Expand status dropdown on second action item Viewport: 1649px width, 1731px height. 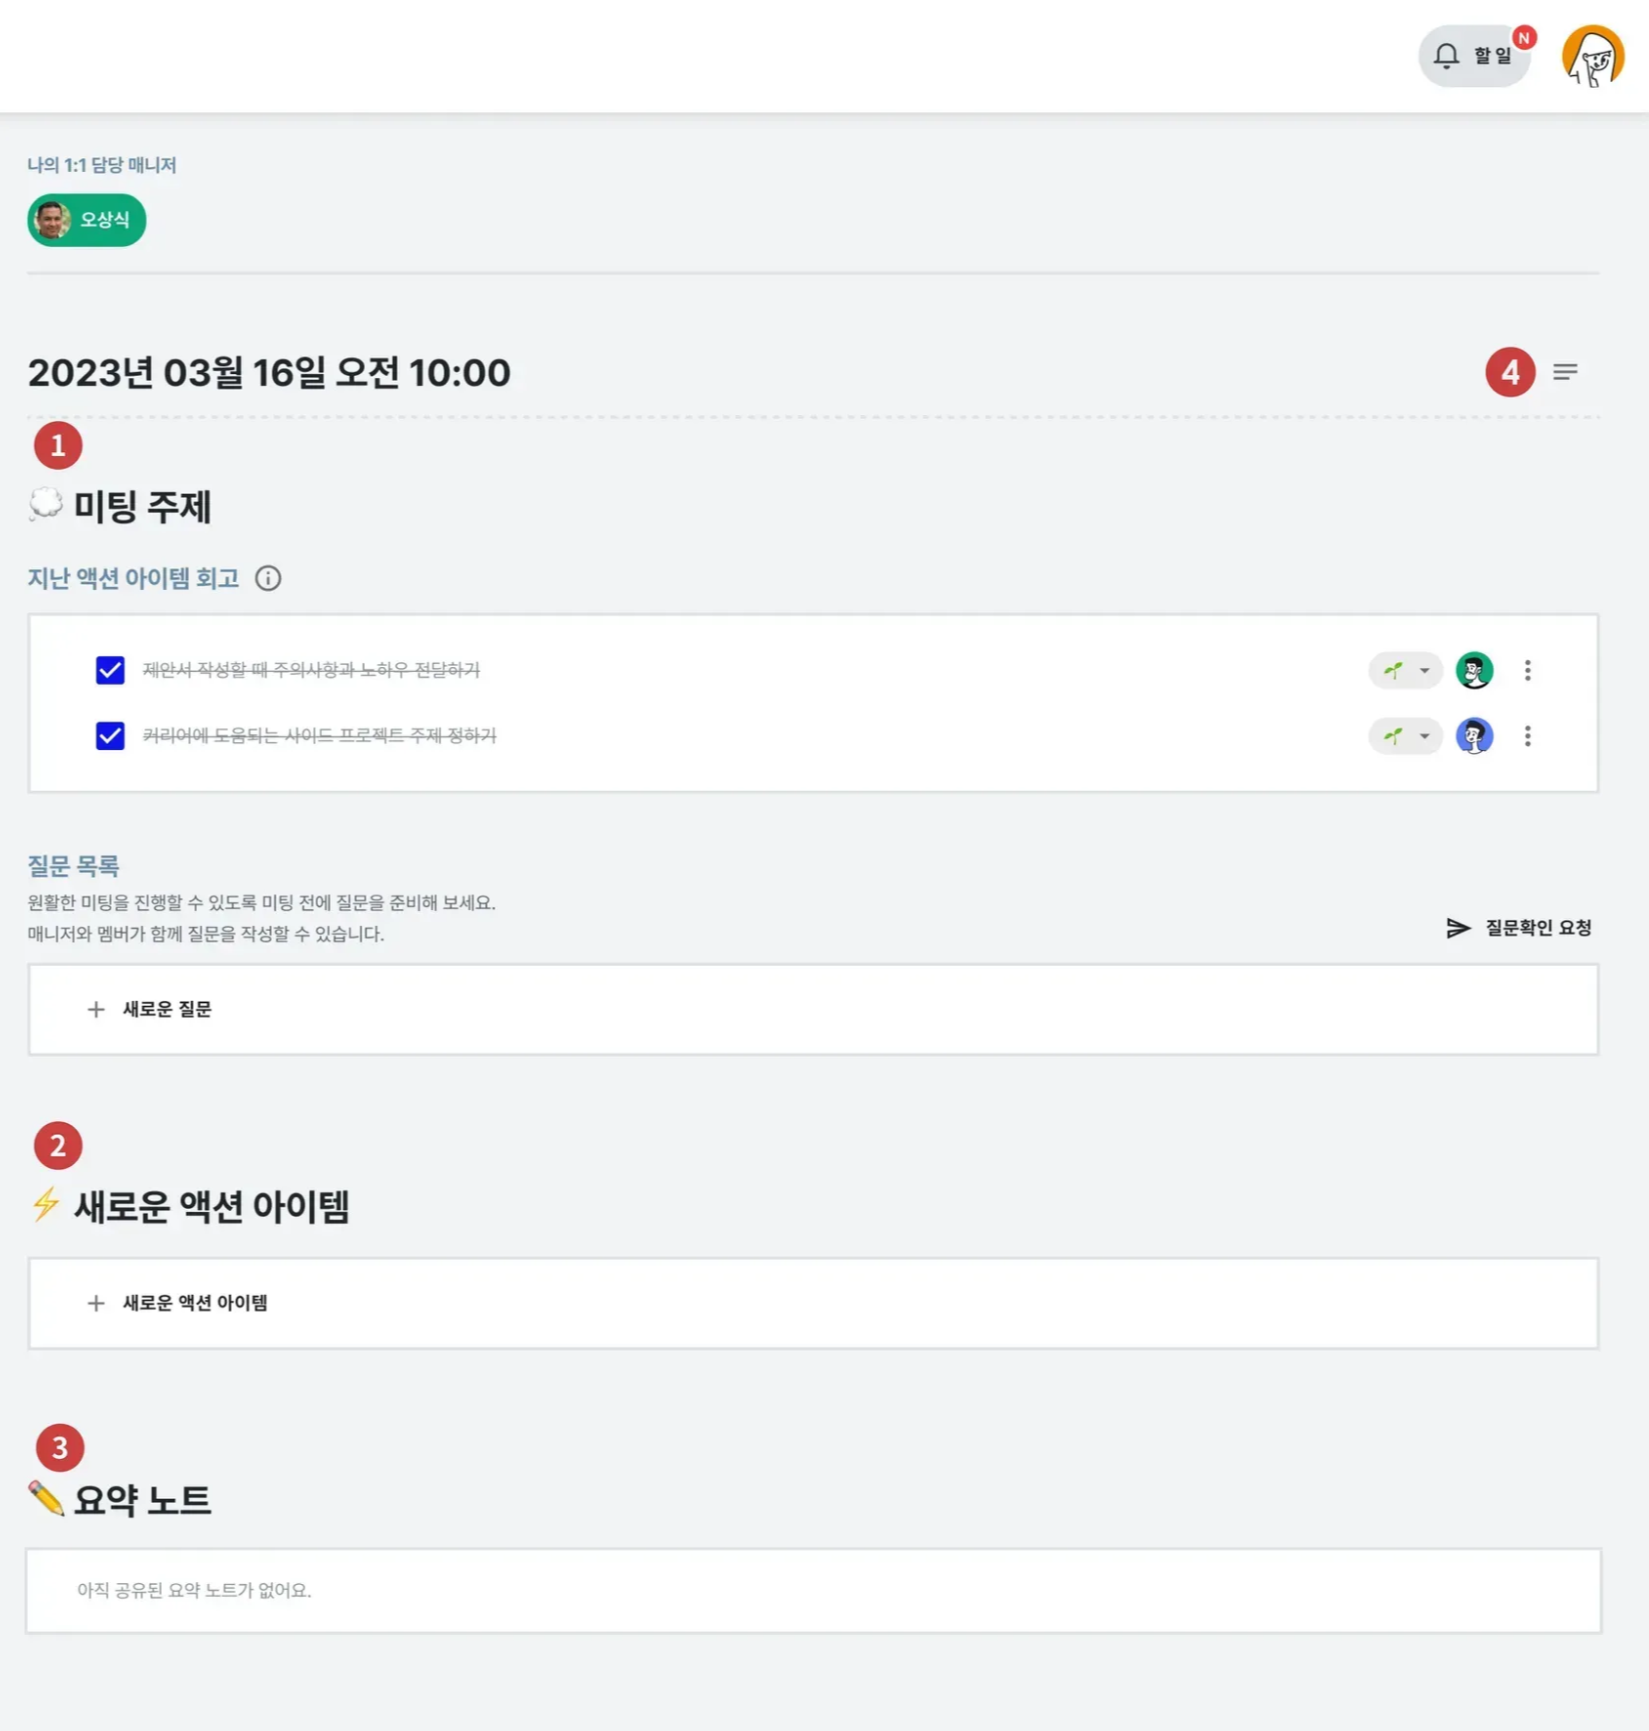tap(1405, 736)
